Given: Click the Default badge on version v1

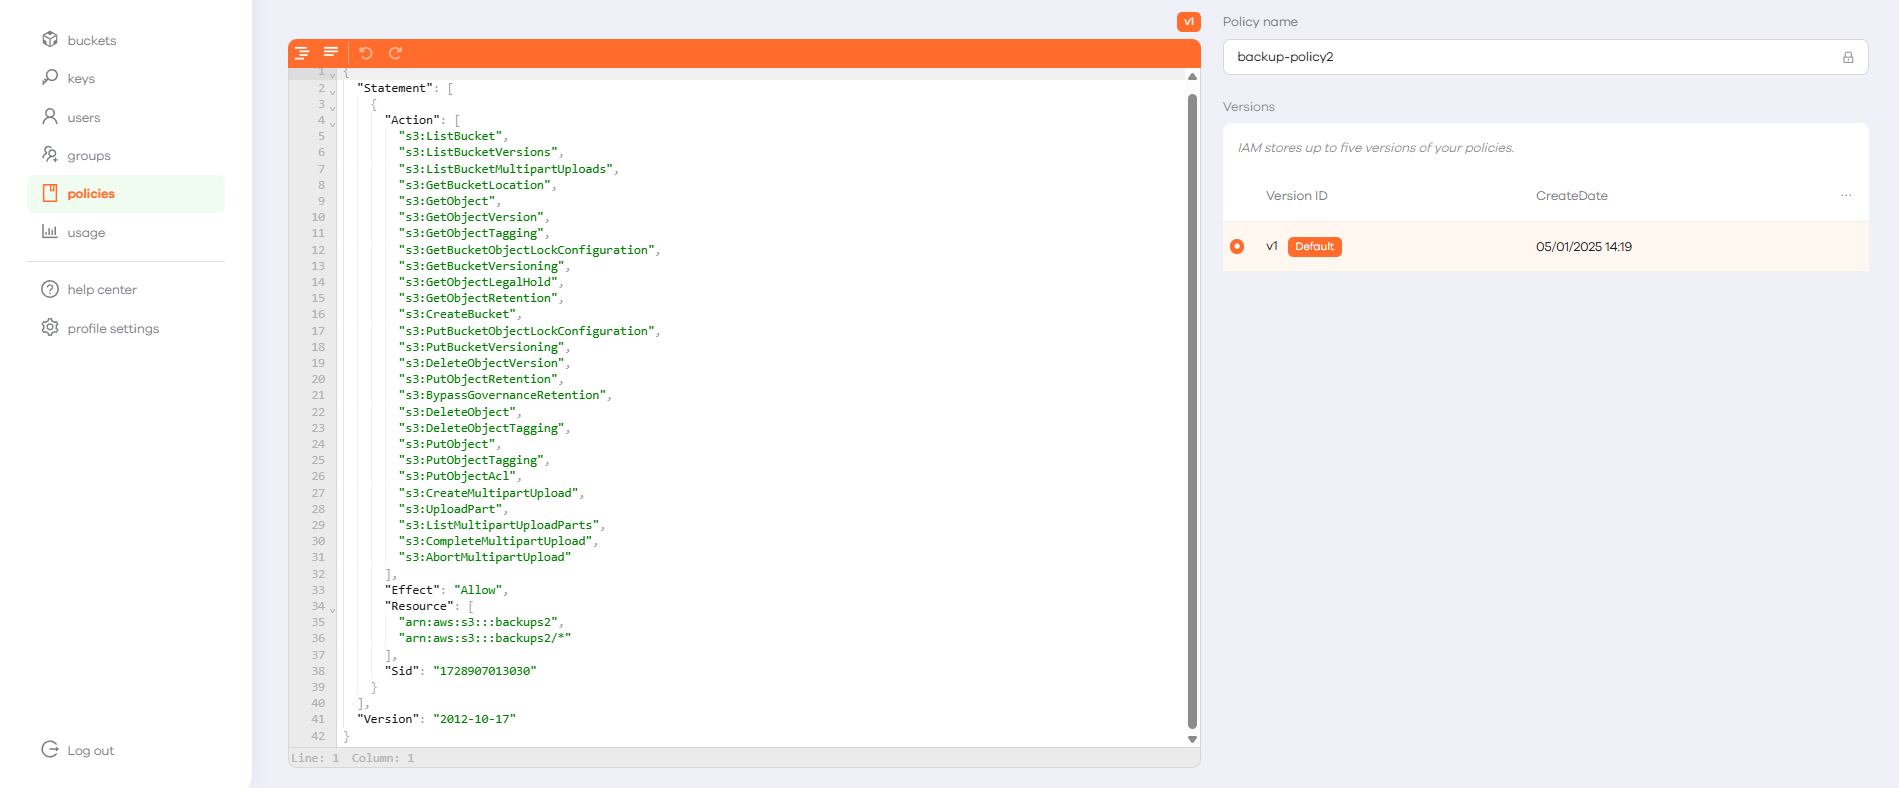Looking at the screenshot, I should (x=1314, y=247).
